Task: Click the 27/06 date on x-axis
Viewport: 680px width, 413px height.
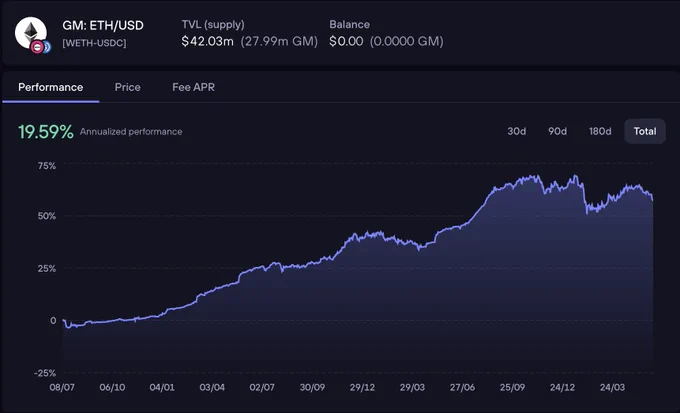Action: point(462,387)
